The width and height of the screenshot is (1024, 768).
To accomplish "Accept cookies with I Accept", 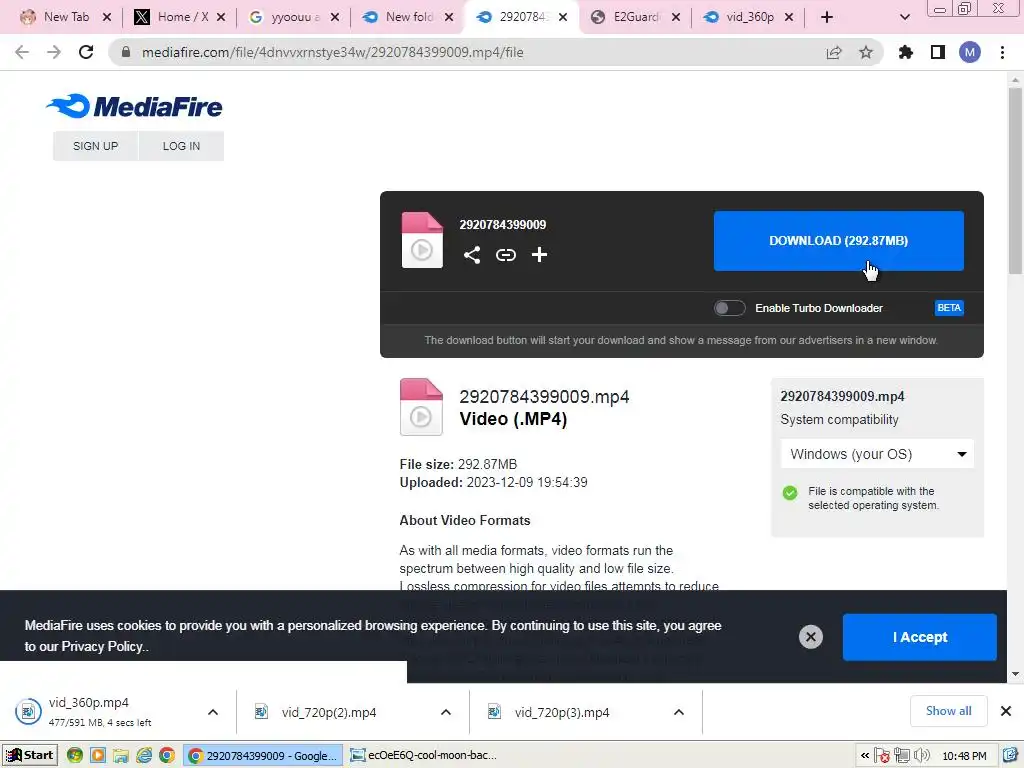I will point(920,637).
